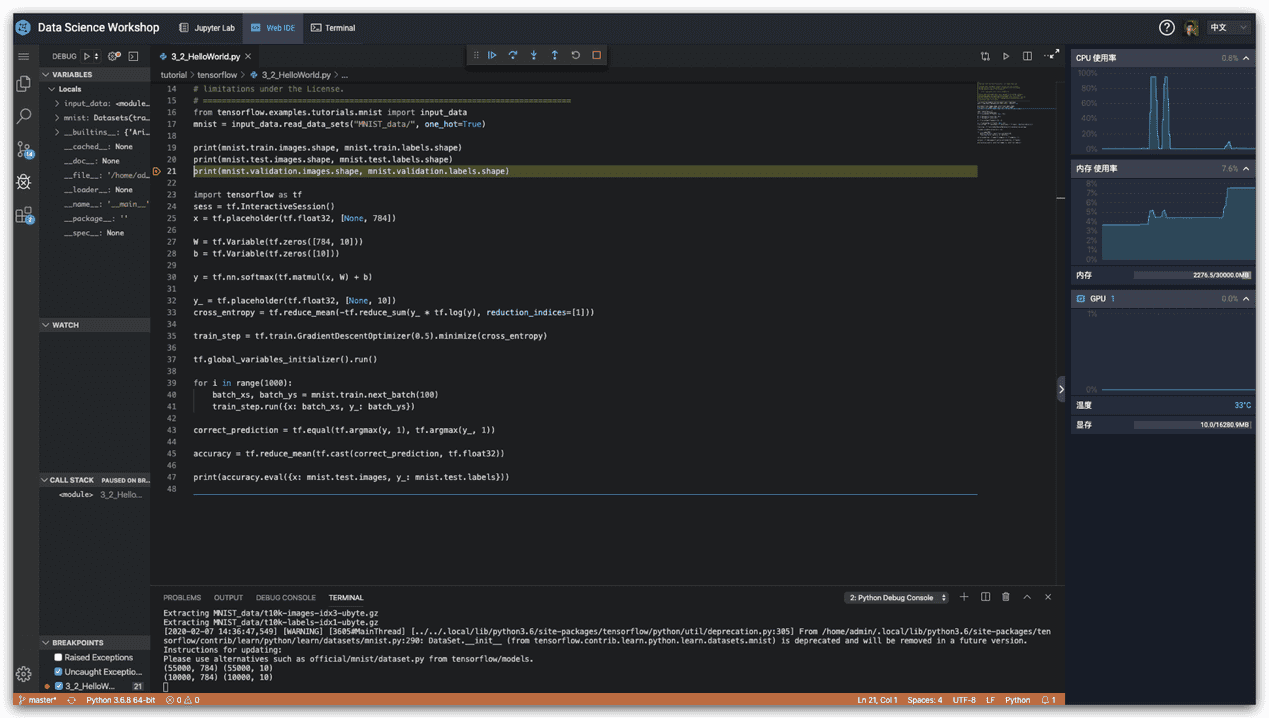Viewport: 1269px width, 718px height.
Task: Switch to the Web IDE tab
Action: pos(272,28)
